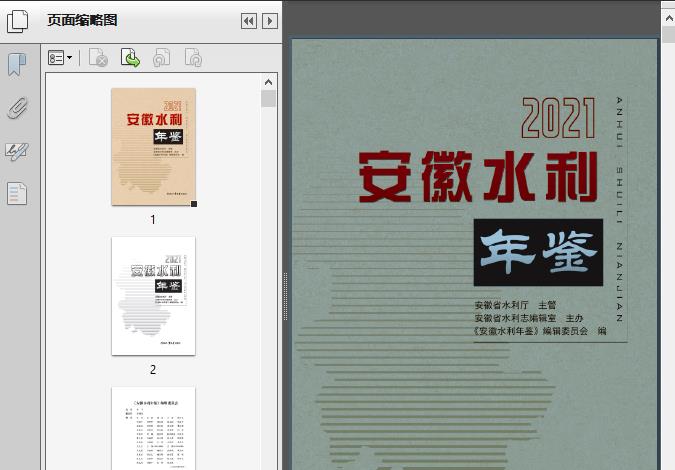This screenshot has width=675, height=470.
Task: Click the pane splitter grip handle
Action: [285, 297]
